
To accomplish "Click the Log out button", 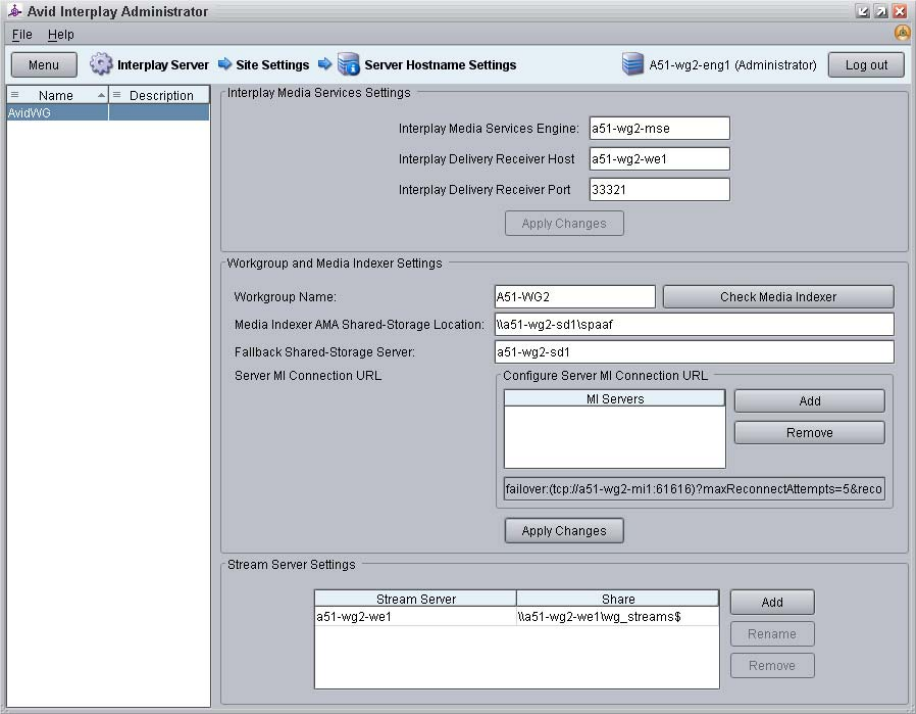I will [x=866, y=65].
